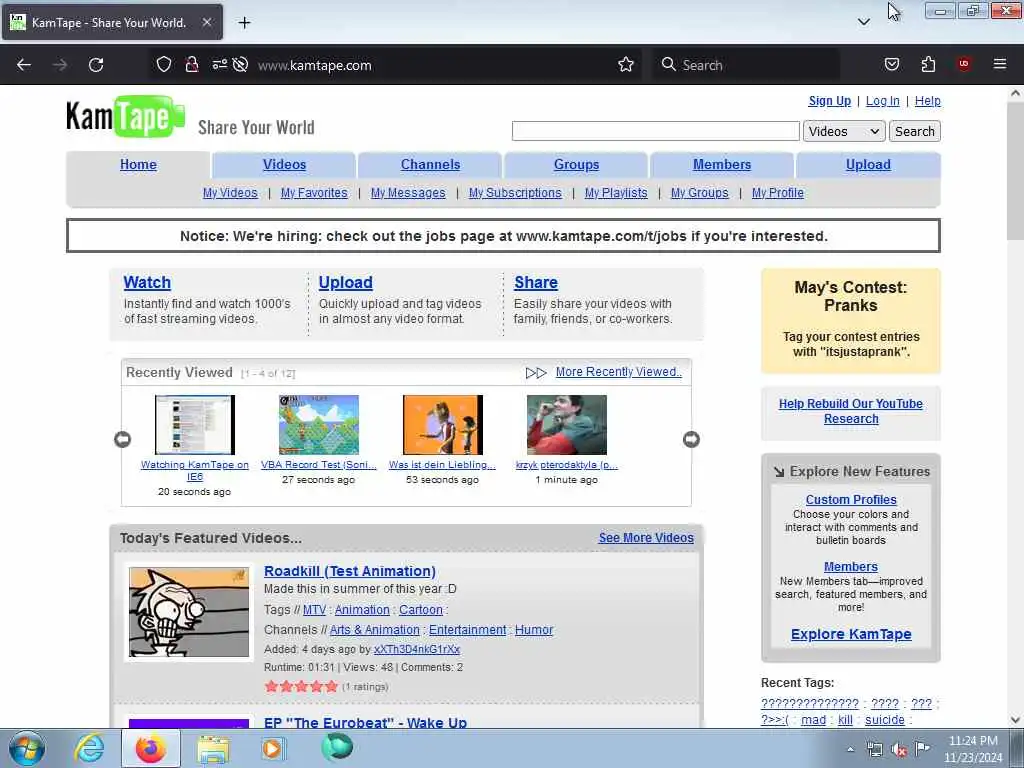Expand the list all tabs chevron
Viewport: 1024px width, 768px height.
[863, 22]
